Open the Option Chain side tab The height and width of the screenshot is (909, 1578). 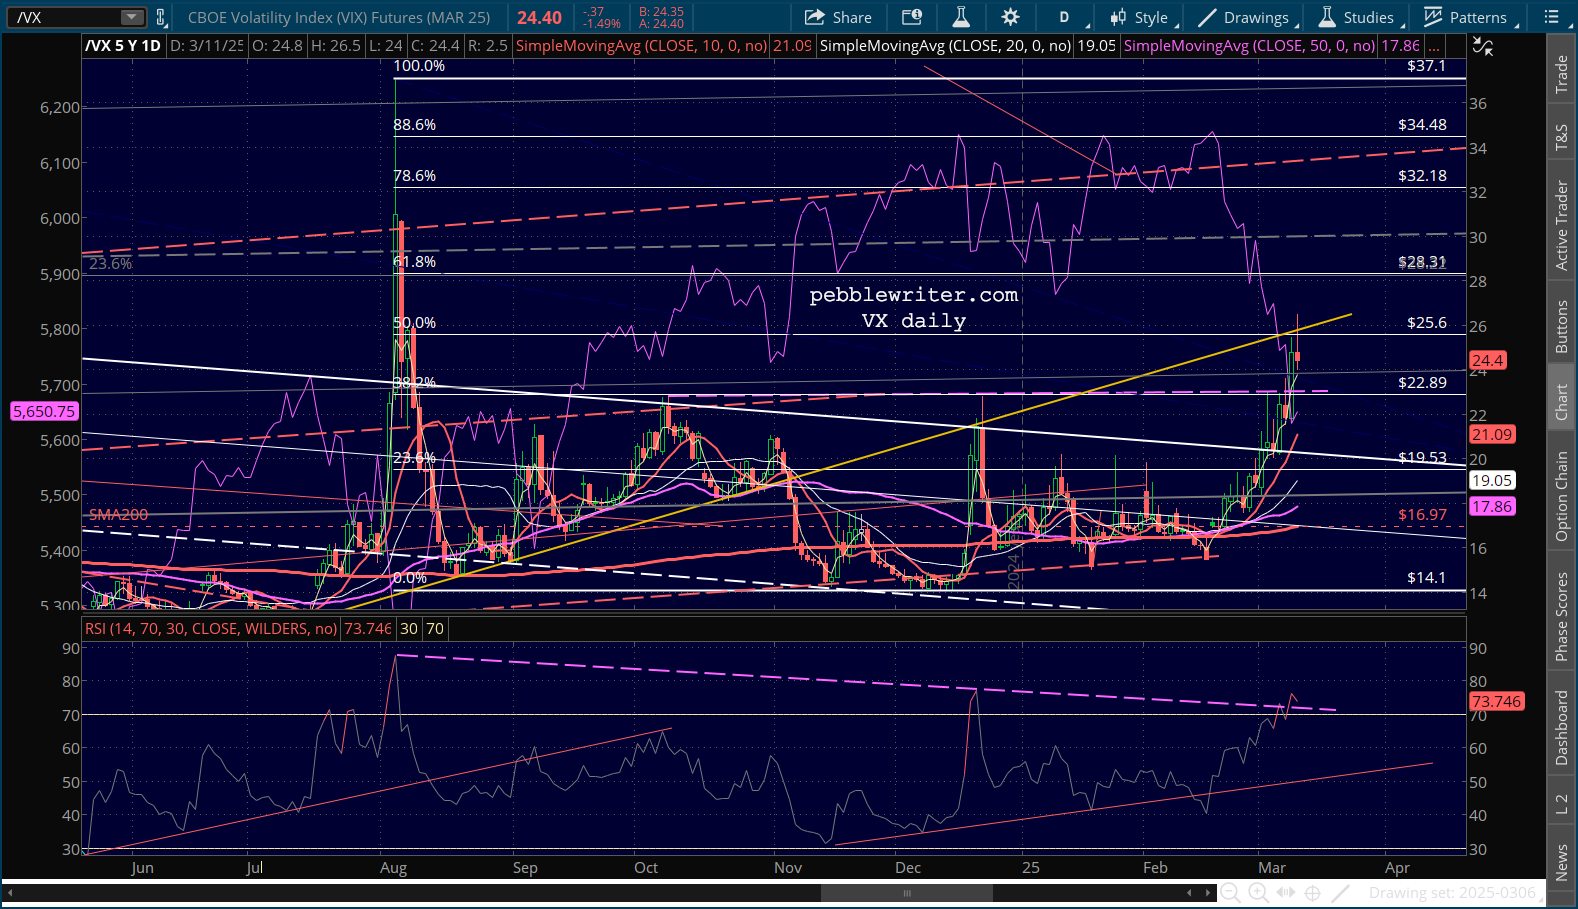1561,497
